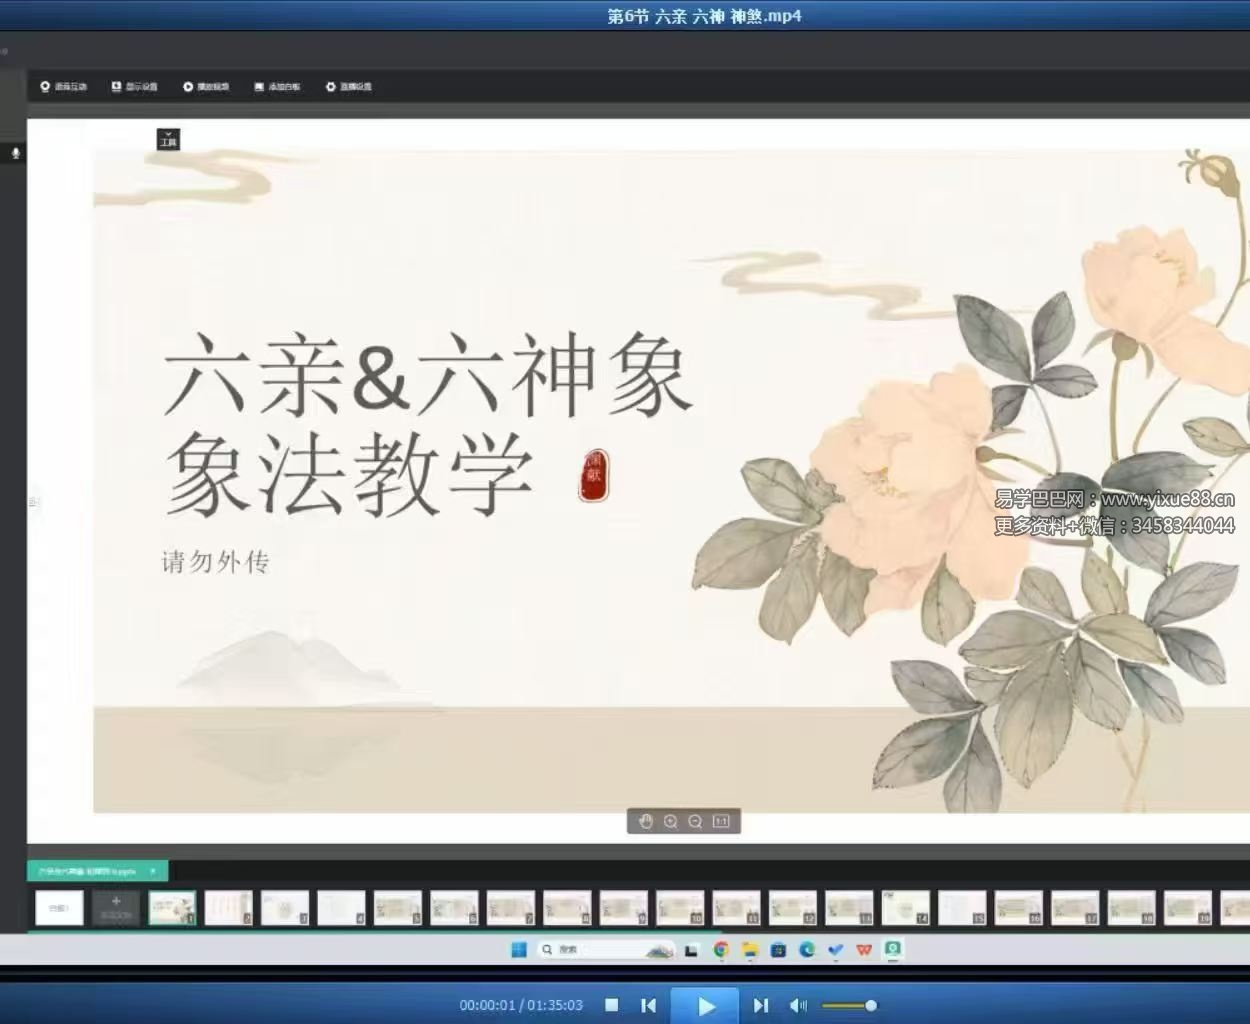Skip to the next video

point(761,1005)
